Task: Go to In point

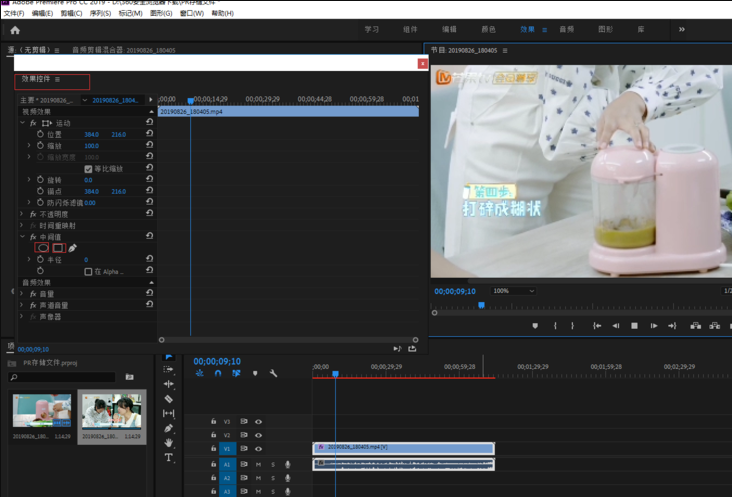Action: (597, 326)
